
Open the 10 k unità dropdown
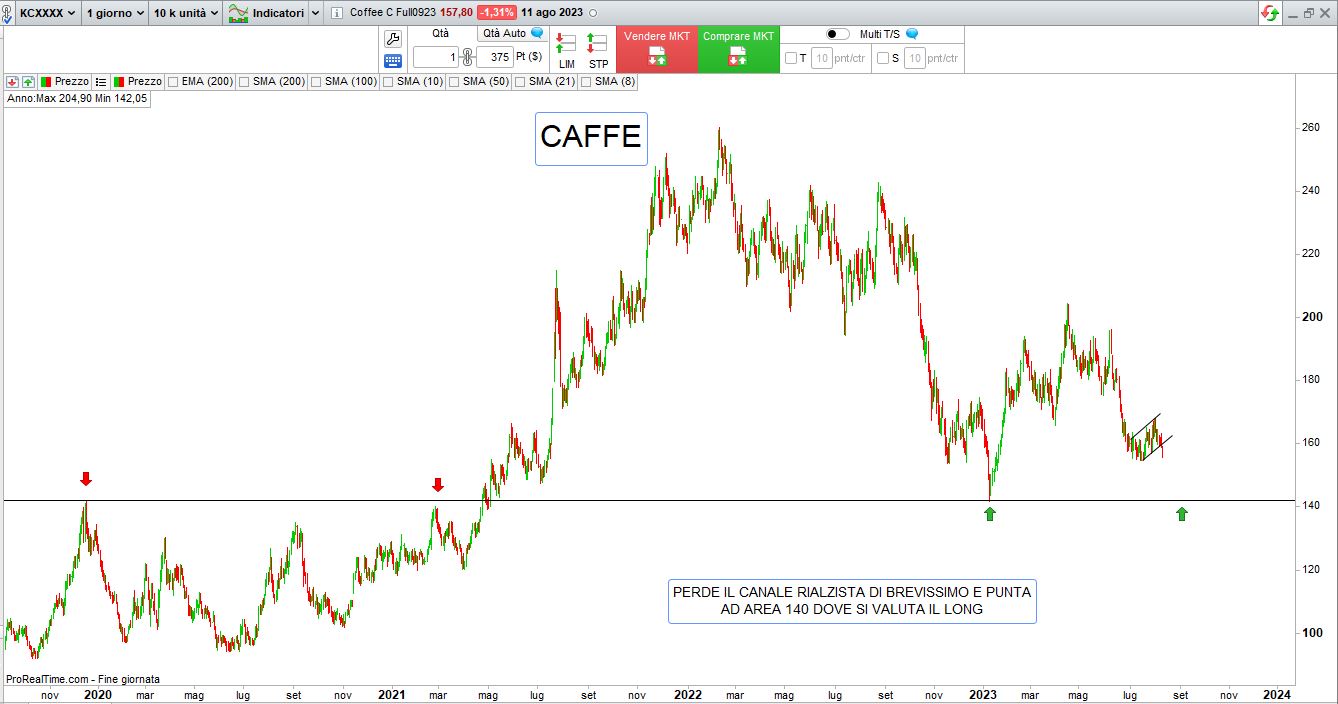(186, 13)
